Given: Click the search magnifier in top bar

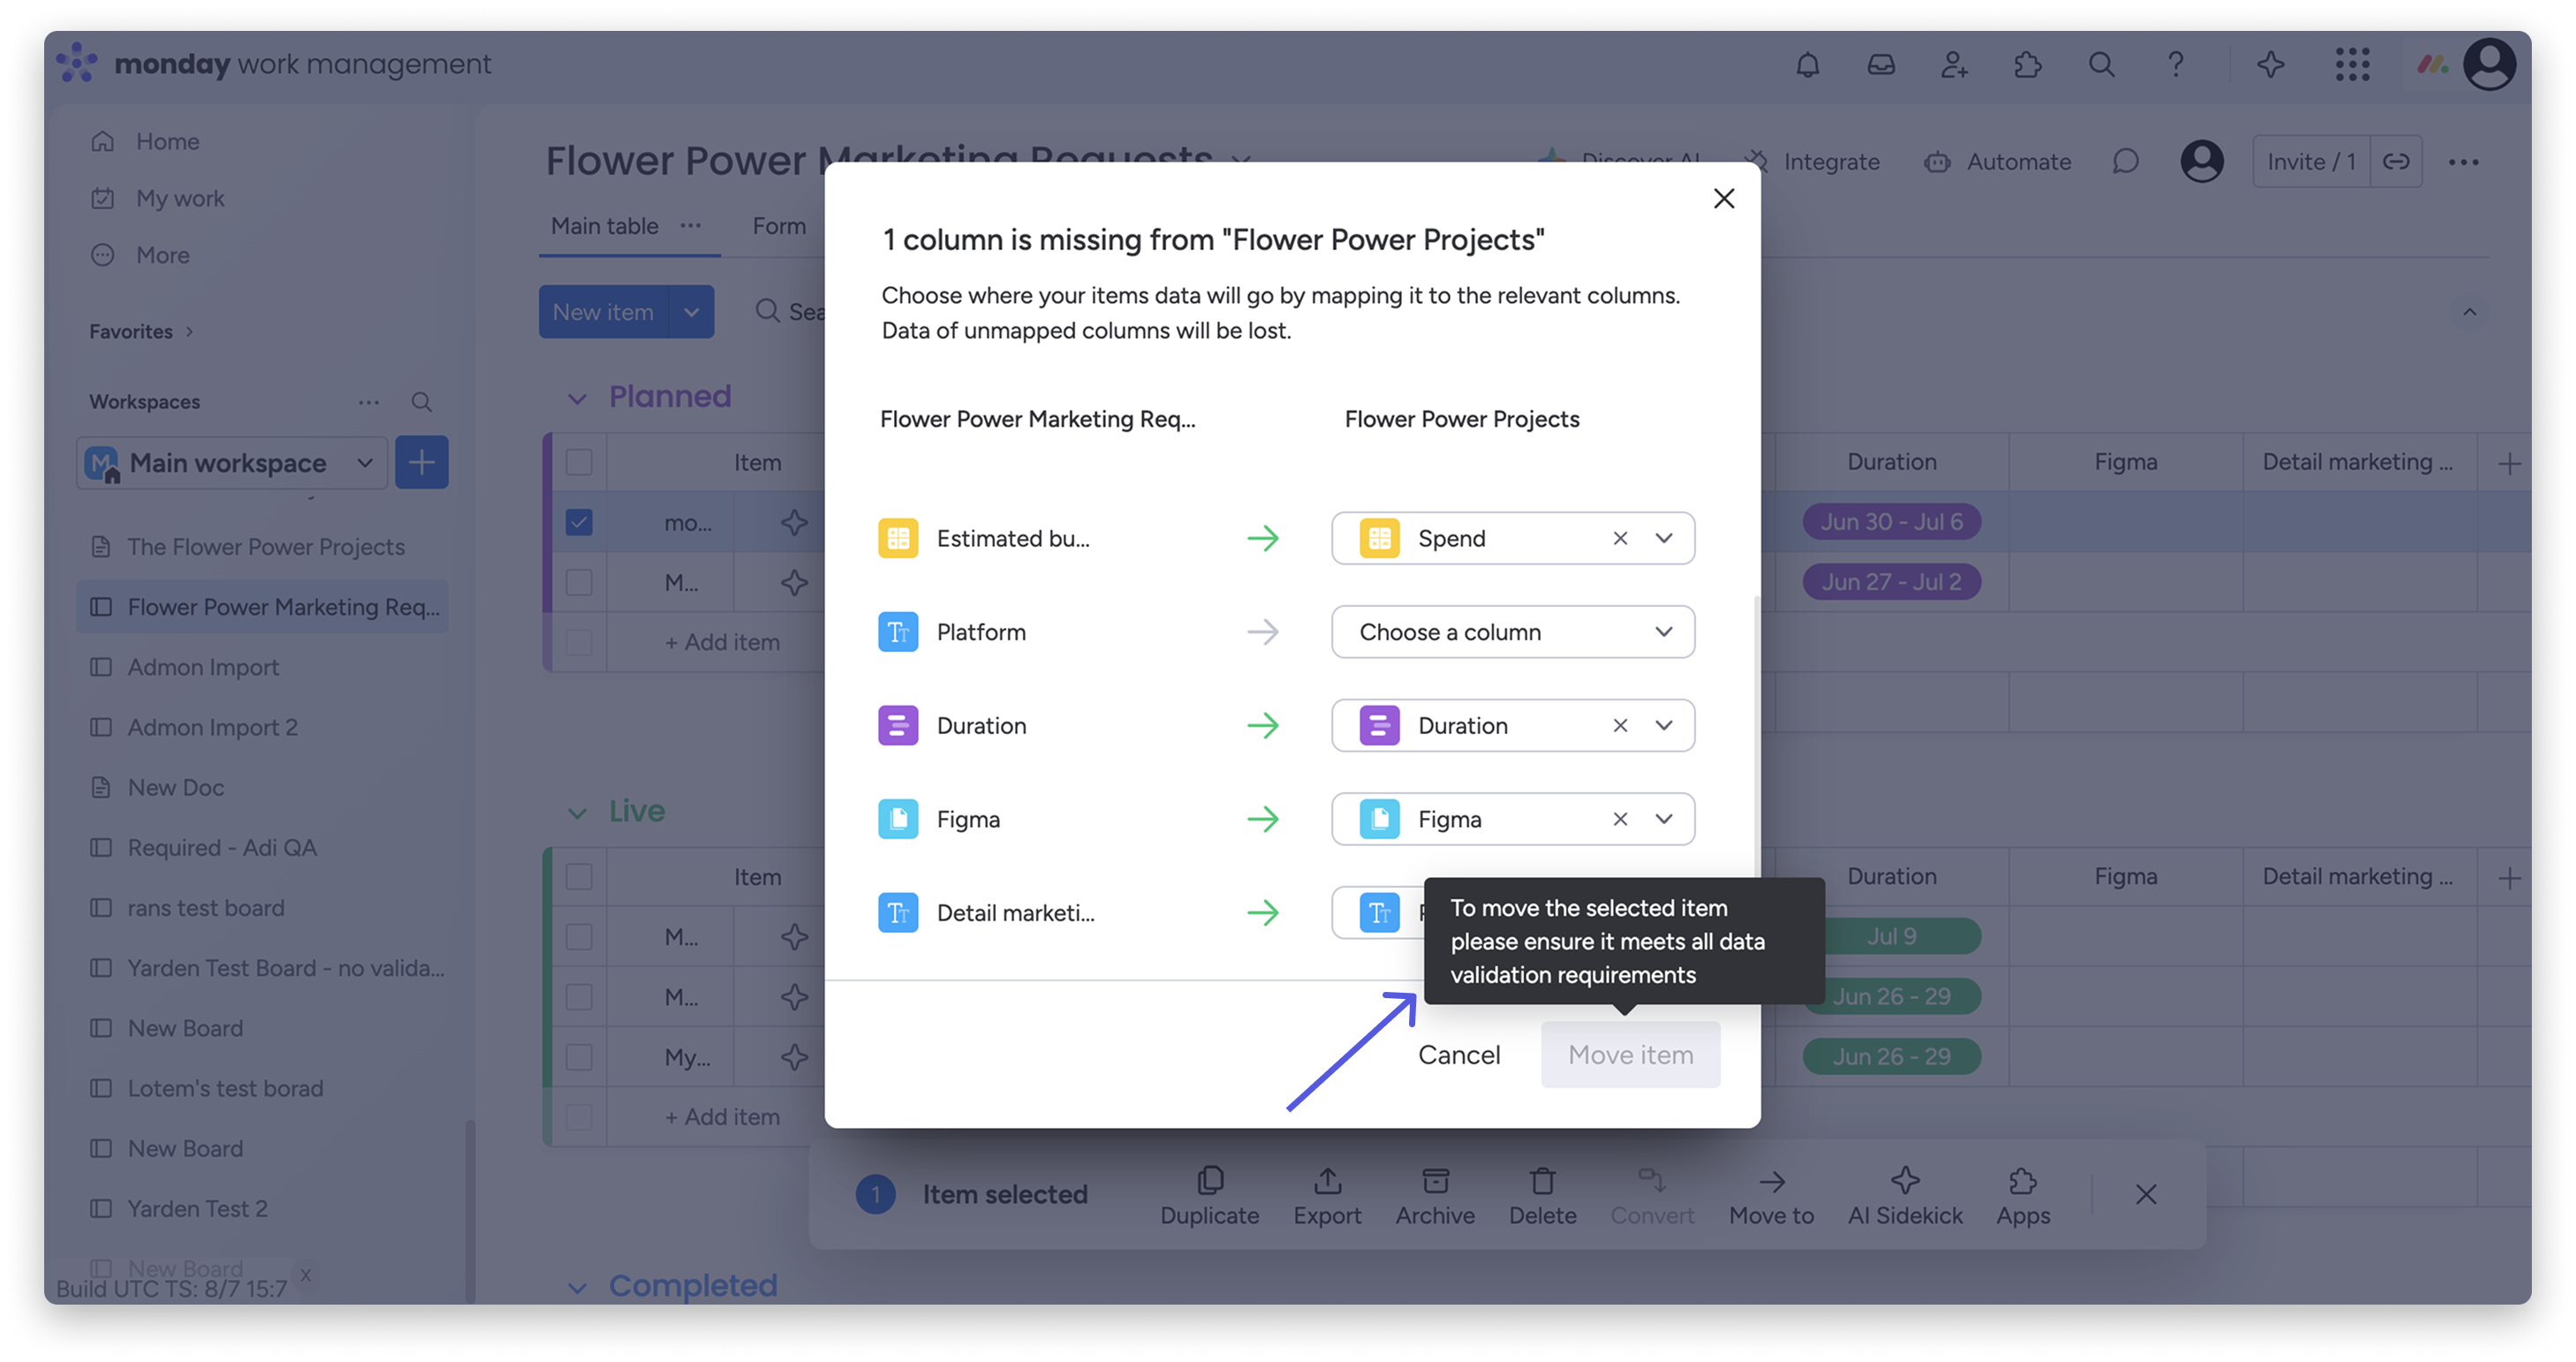Looking at the screenshot, I should tap(2101, 65).
